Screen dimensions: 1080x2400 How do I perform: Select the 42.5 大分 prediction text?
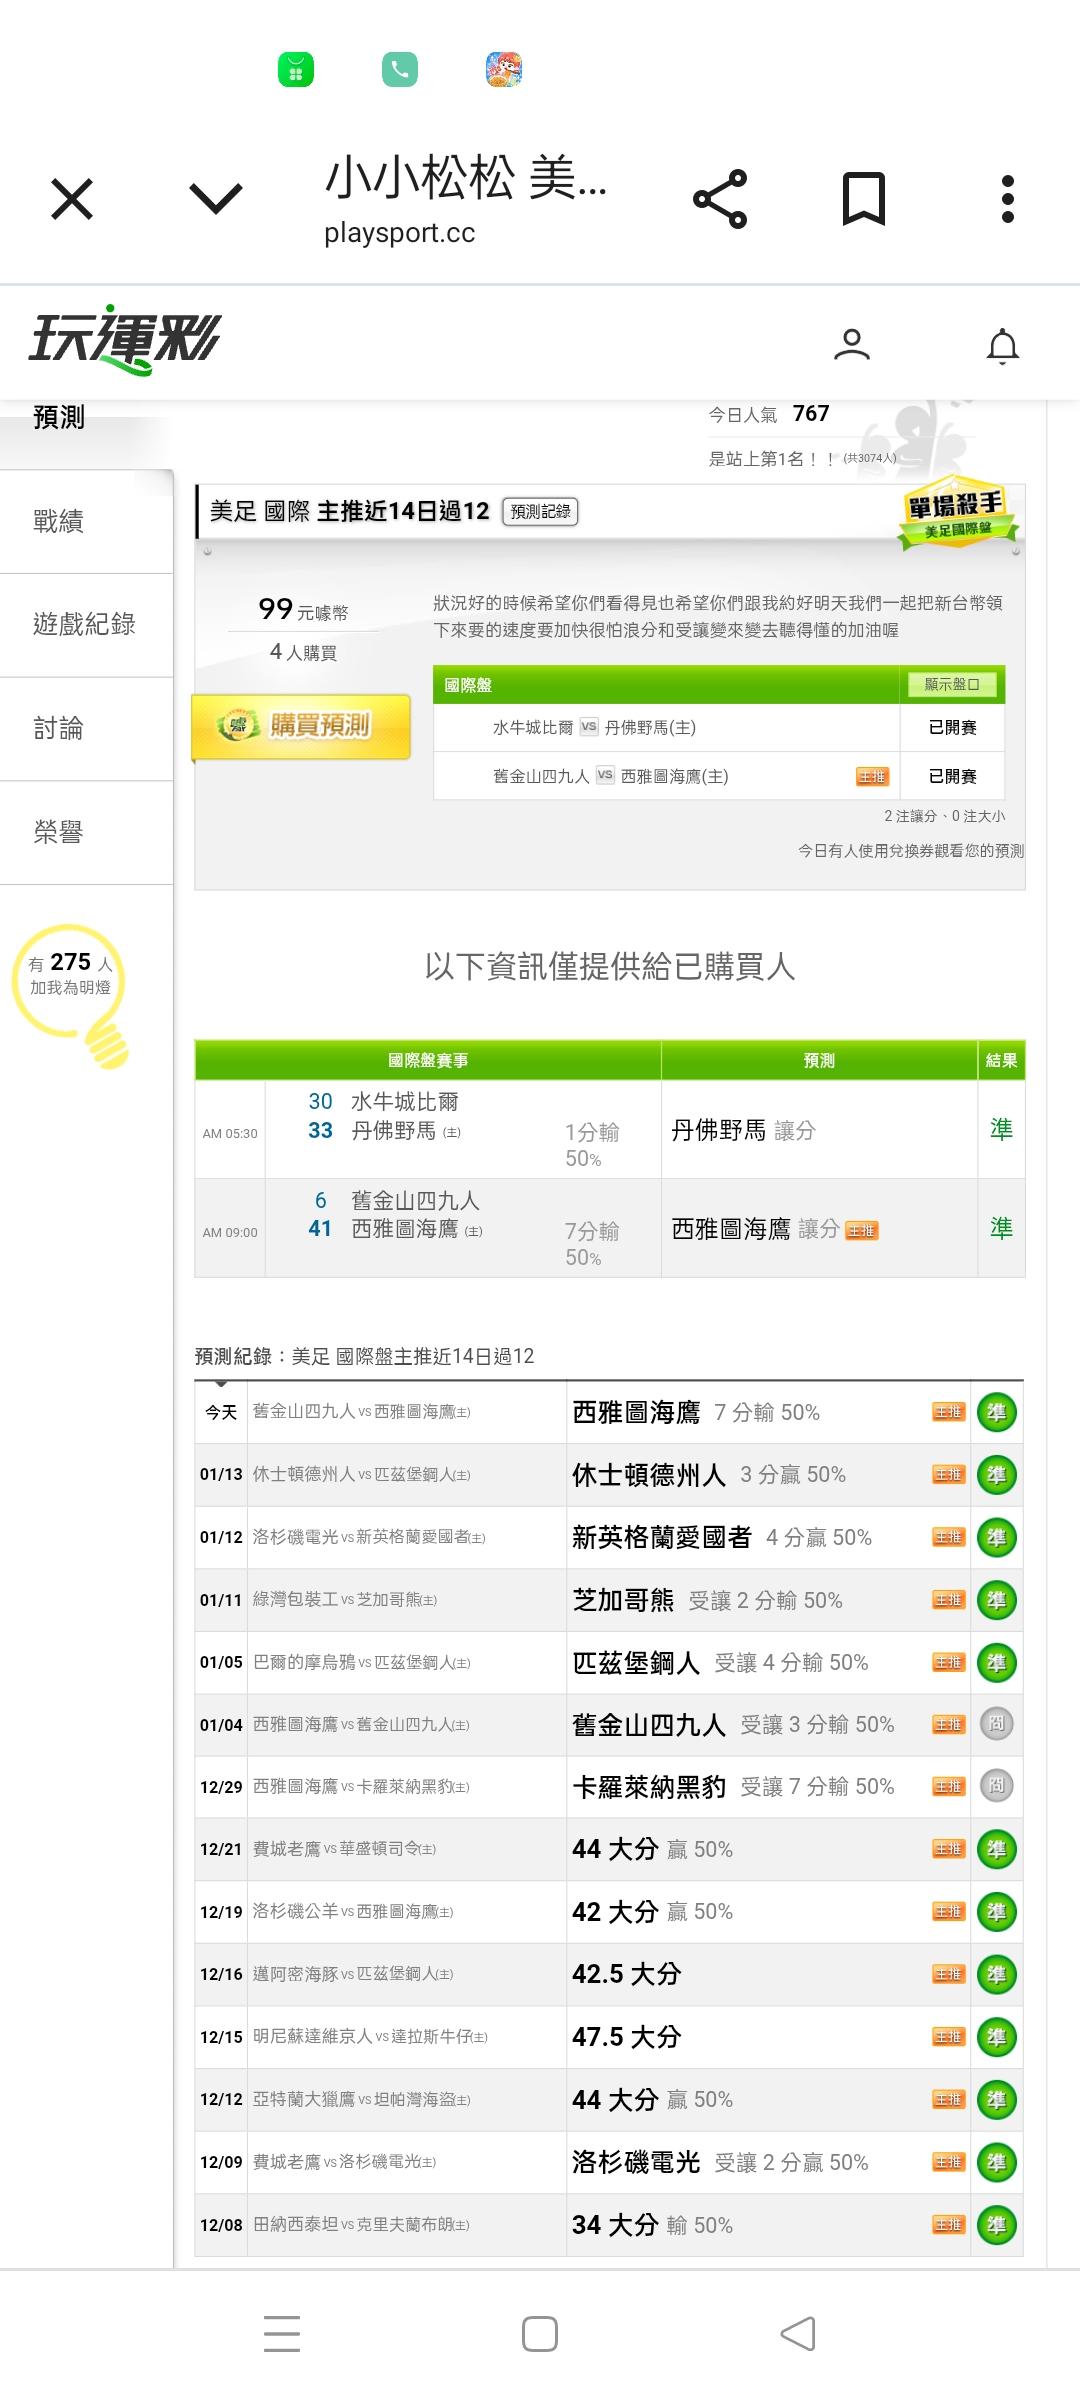627,1975
